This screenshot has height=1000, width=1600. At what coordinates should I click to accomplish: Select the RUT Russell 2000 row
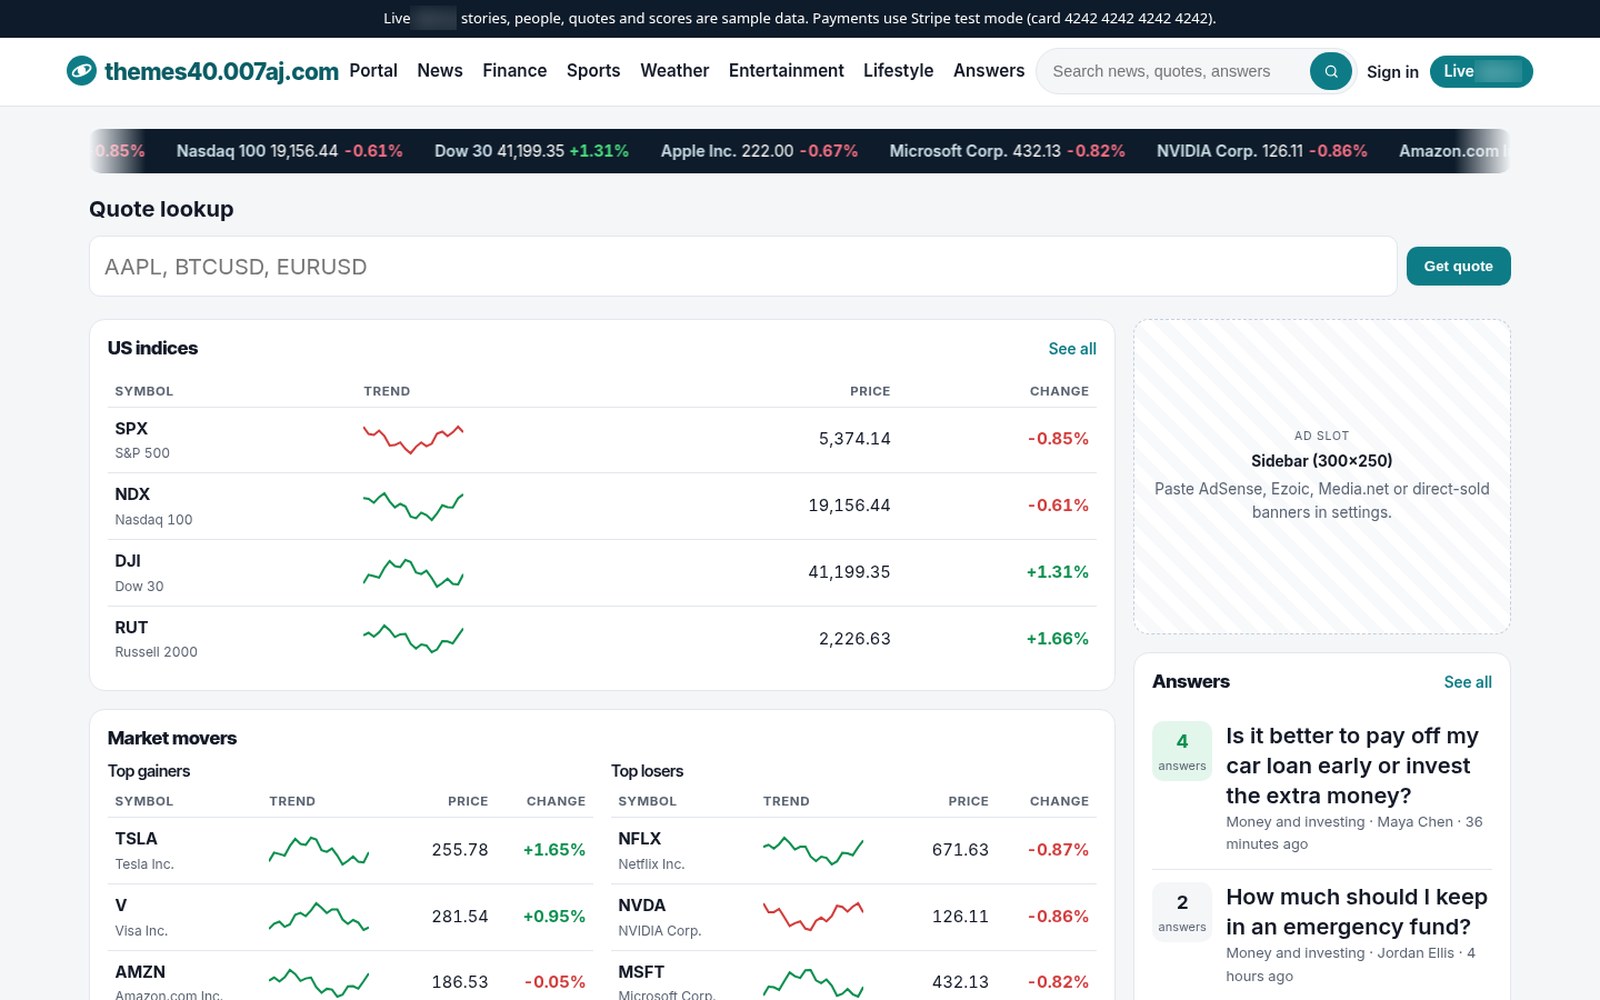tap(602, 638)
